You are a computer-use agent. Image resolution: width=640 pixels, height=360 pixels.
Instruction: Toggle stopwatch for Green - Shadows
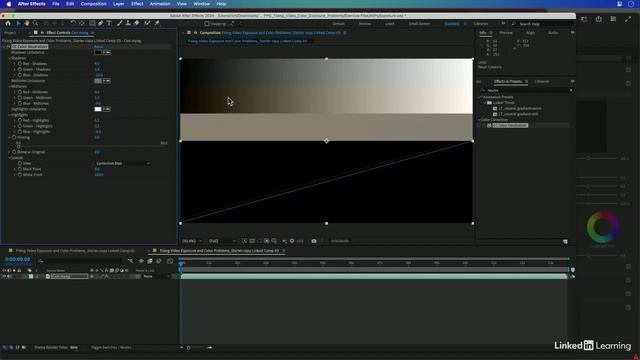[20, 69]
